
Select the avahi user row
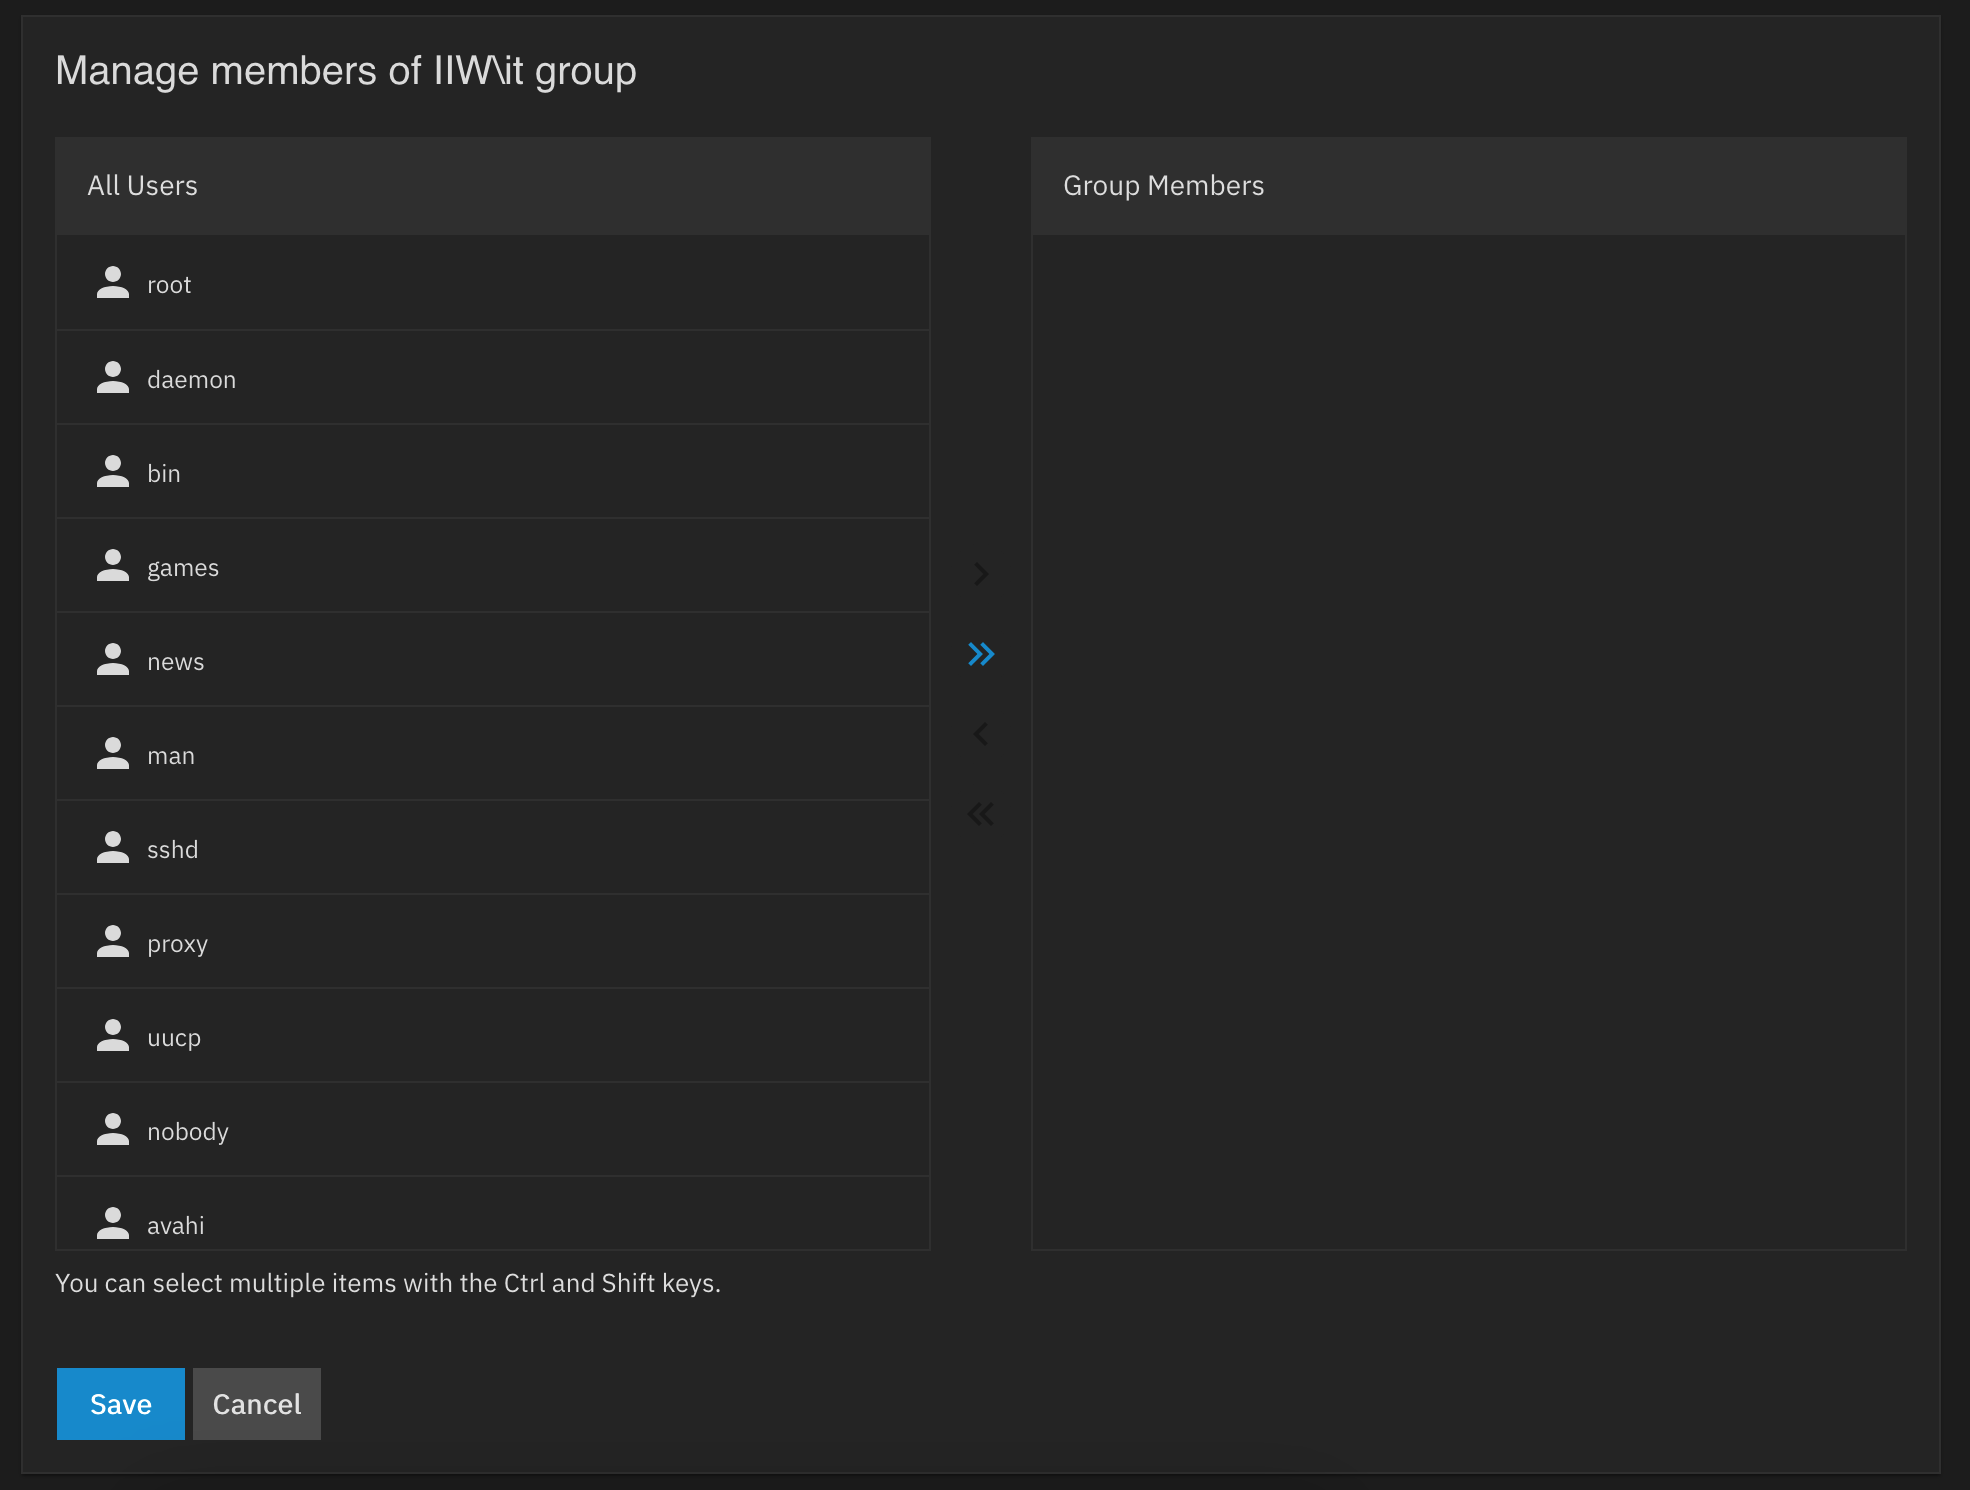click(x=493, y=1213)
